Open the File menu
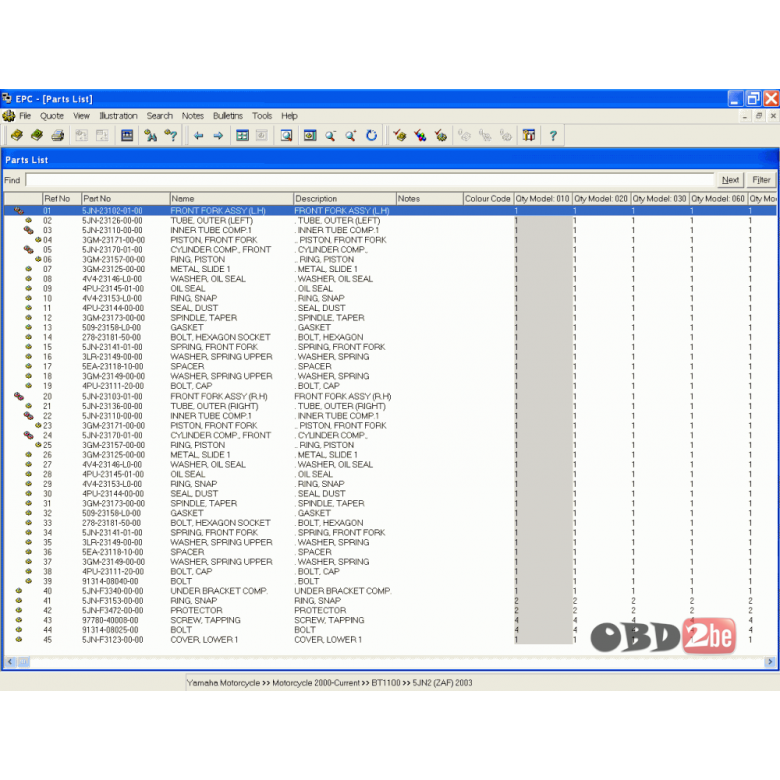 pyautogui.click(x=25, y=116)
